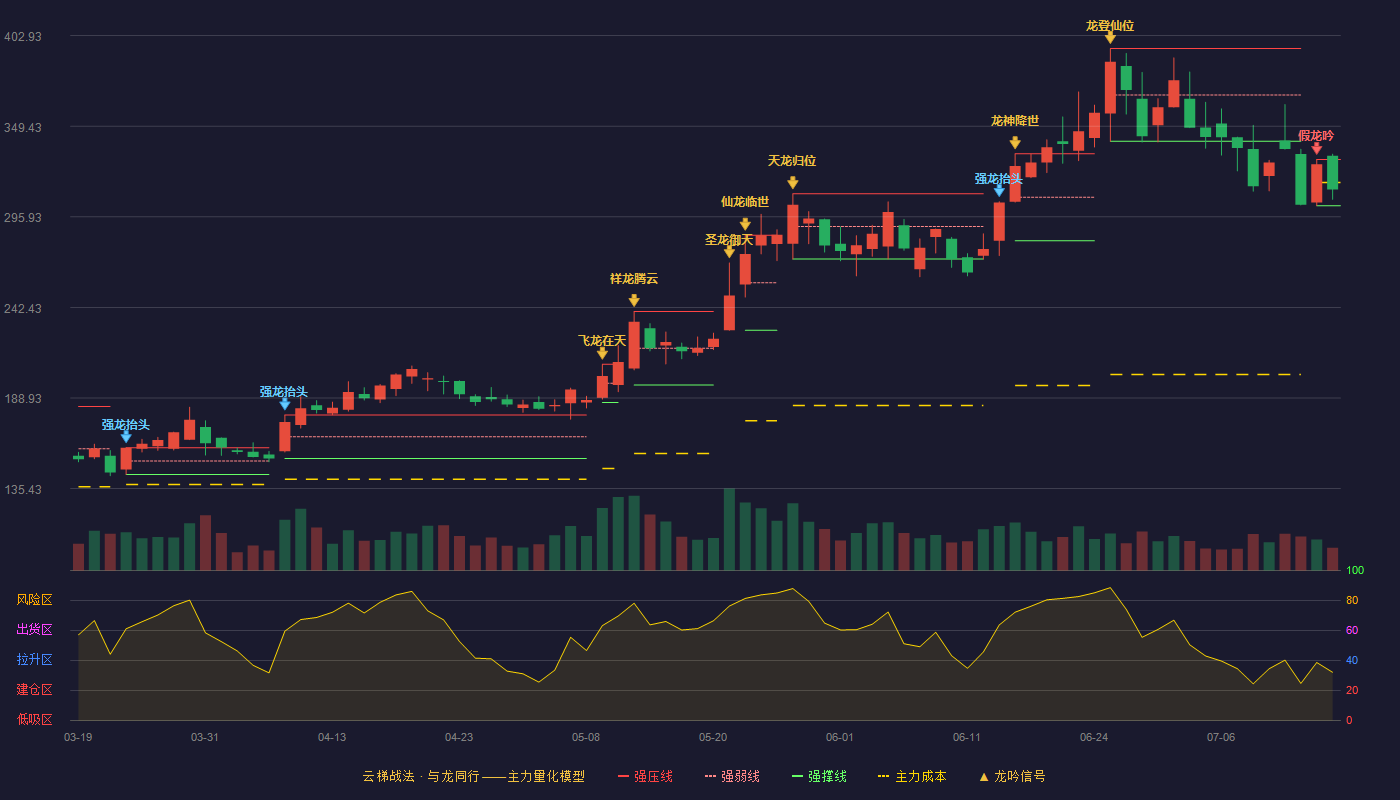Screen dimensions: 1400x800
Task: Click the 05-20 date axis label
Action: (713, 737)
